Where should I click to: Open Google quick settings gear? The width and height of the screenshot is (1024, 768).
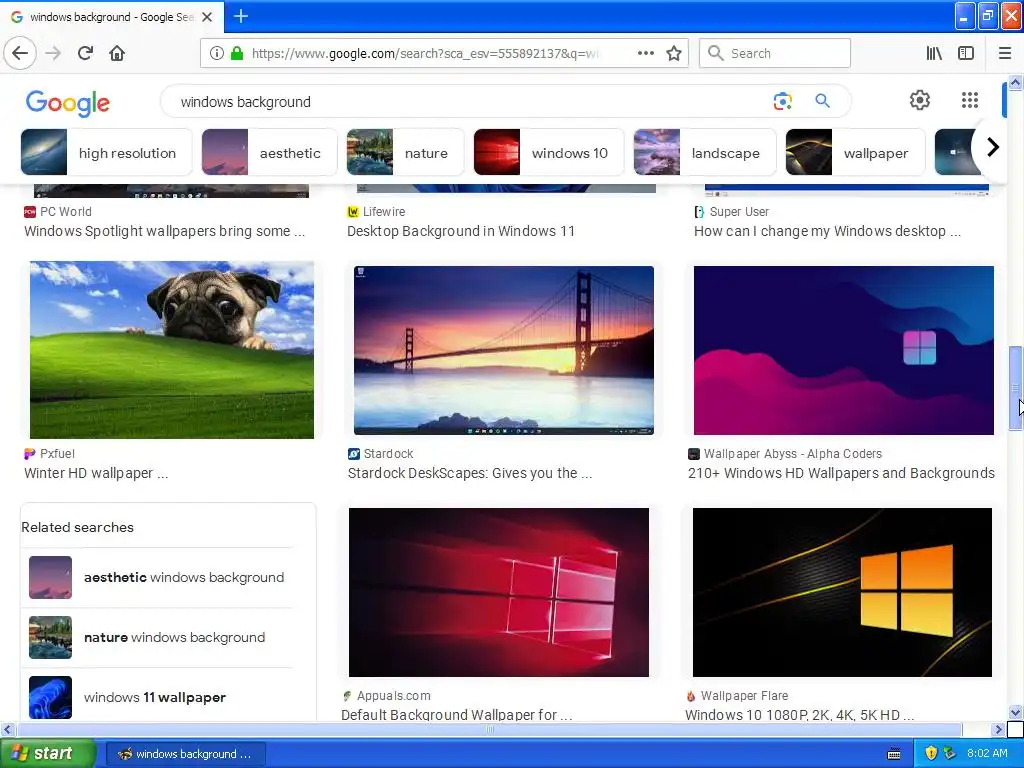[x=920, y=100]
